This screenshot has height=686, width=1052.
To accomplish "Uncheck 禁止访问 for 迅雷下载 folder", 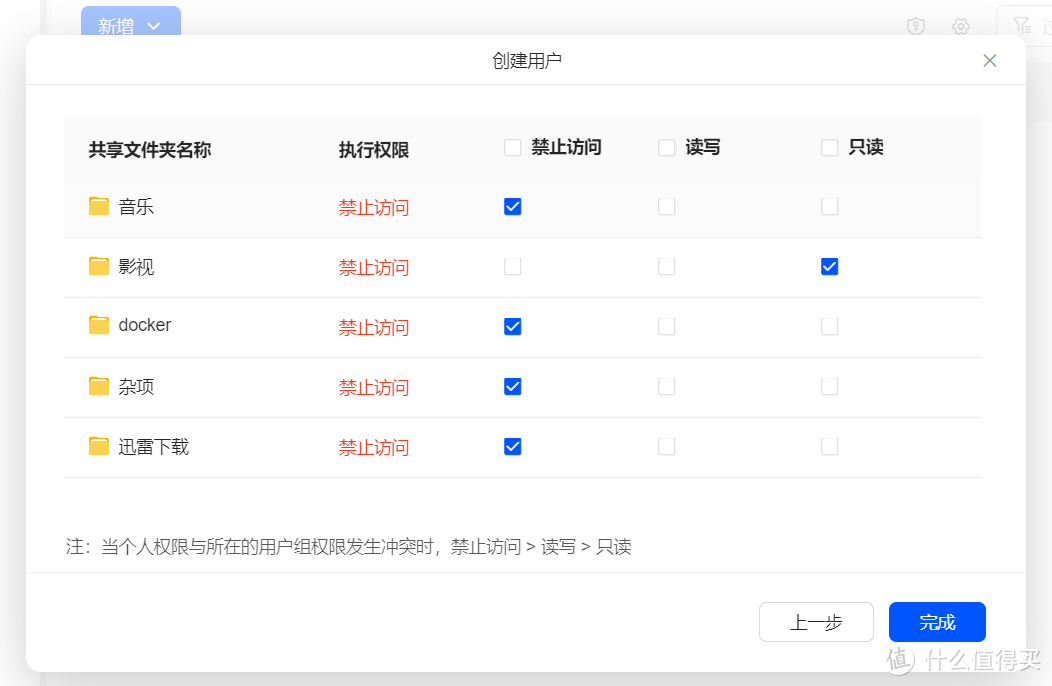I will click(x=513, y=446).
